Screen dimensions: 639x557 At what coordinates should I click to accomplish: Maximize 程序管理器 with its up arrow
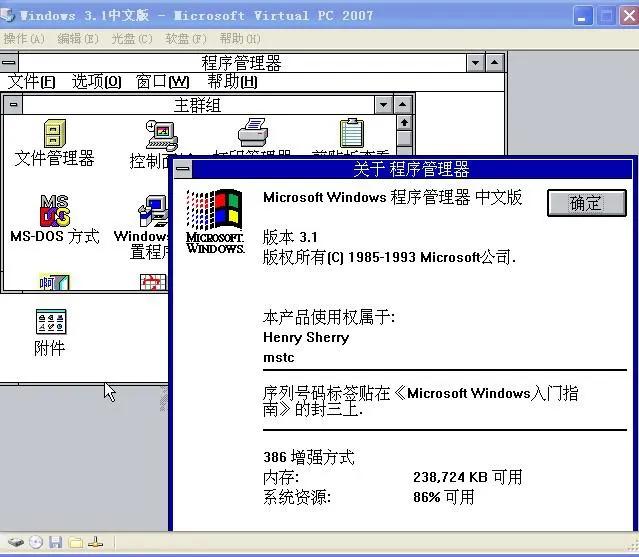[494, 62]
